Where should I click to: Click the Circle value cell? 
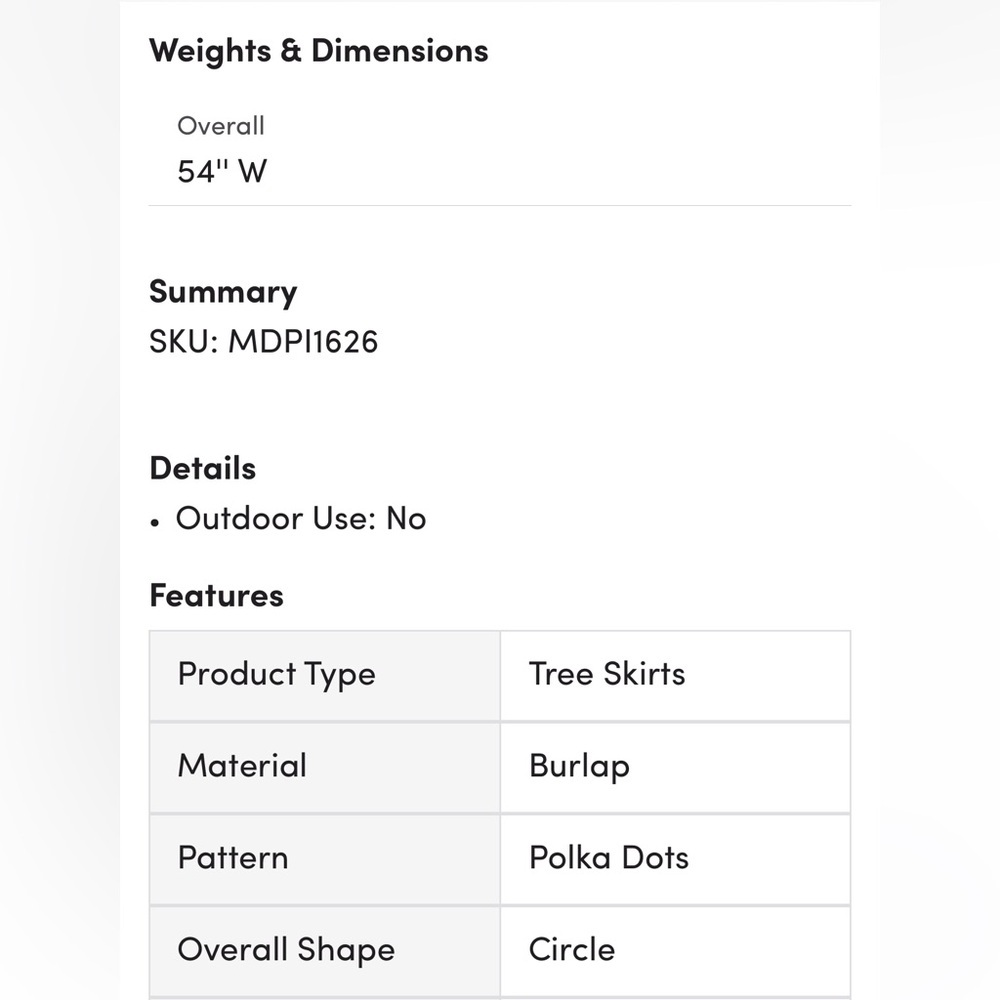pos(675,951)
